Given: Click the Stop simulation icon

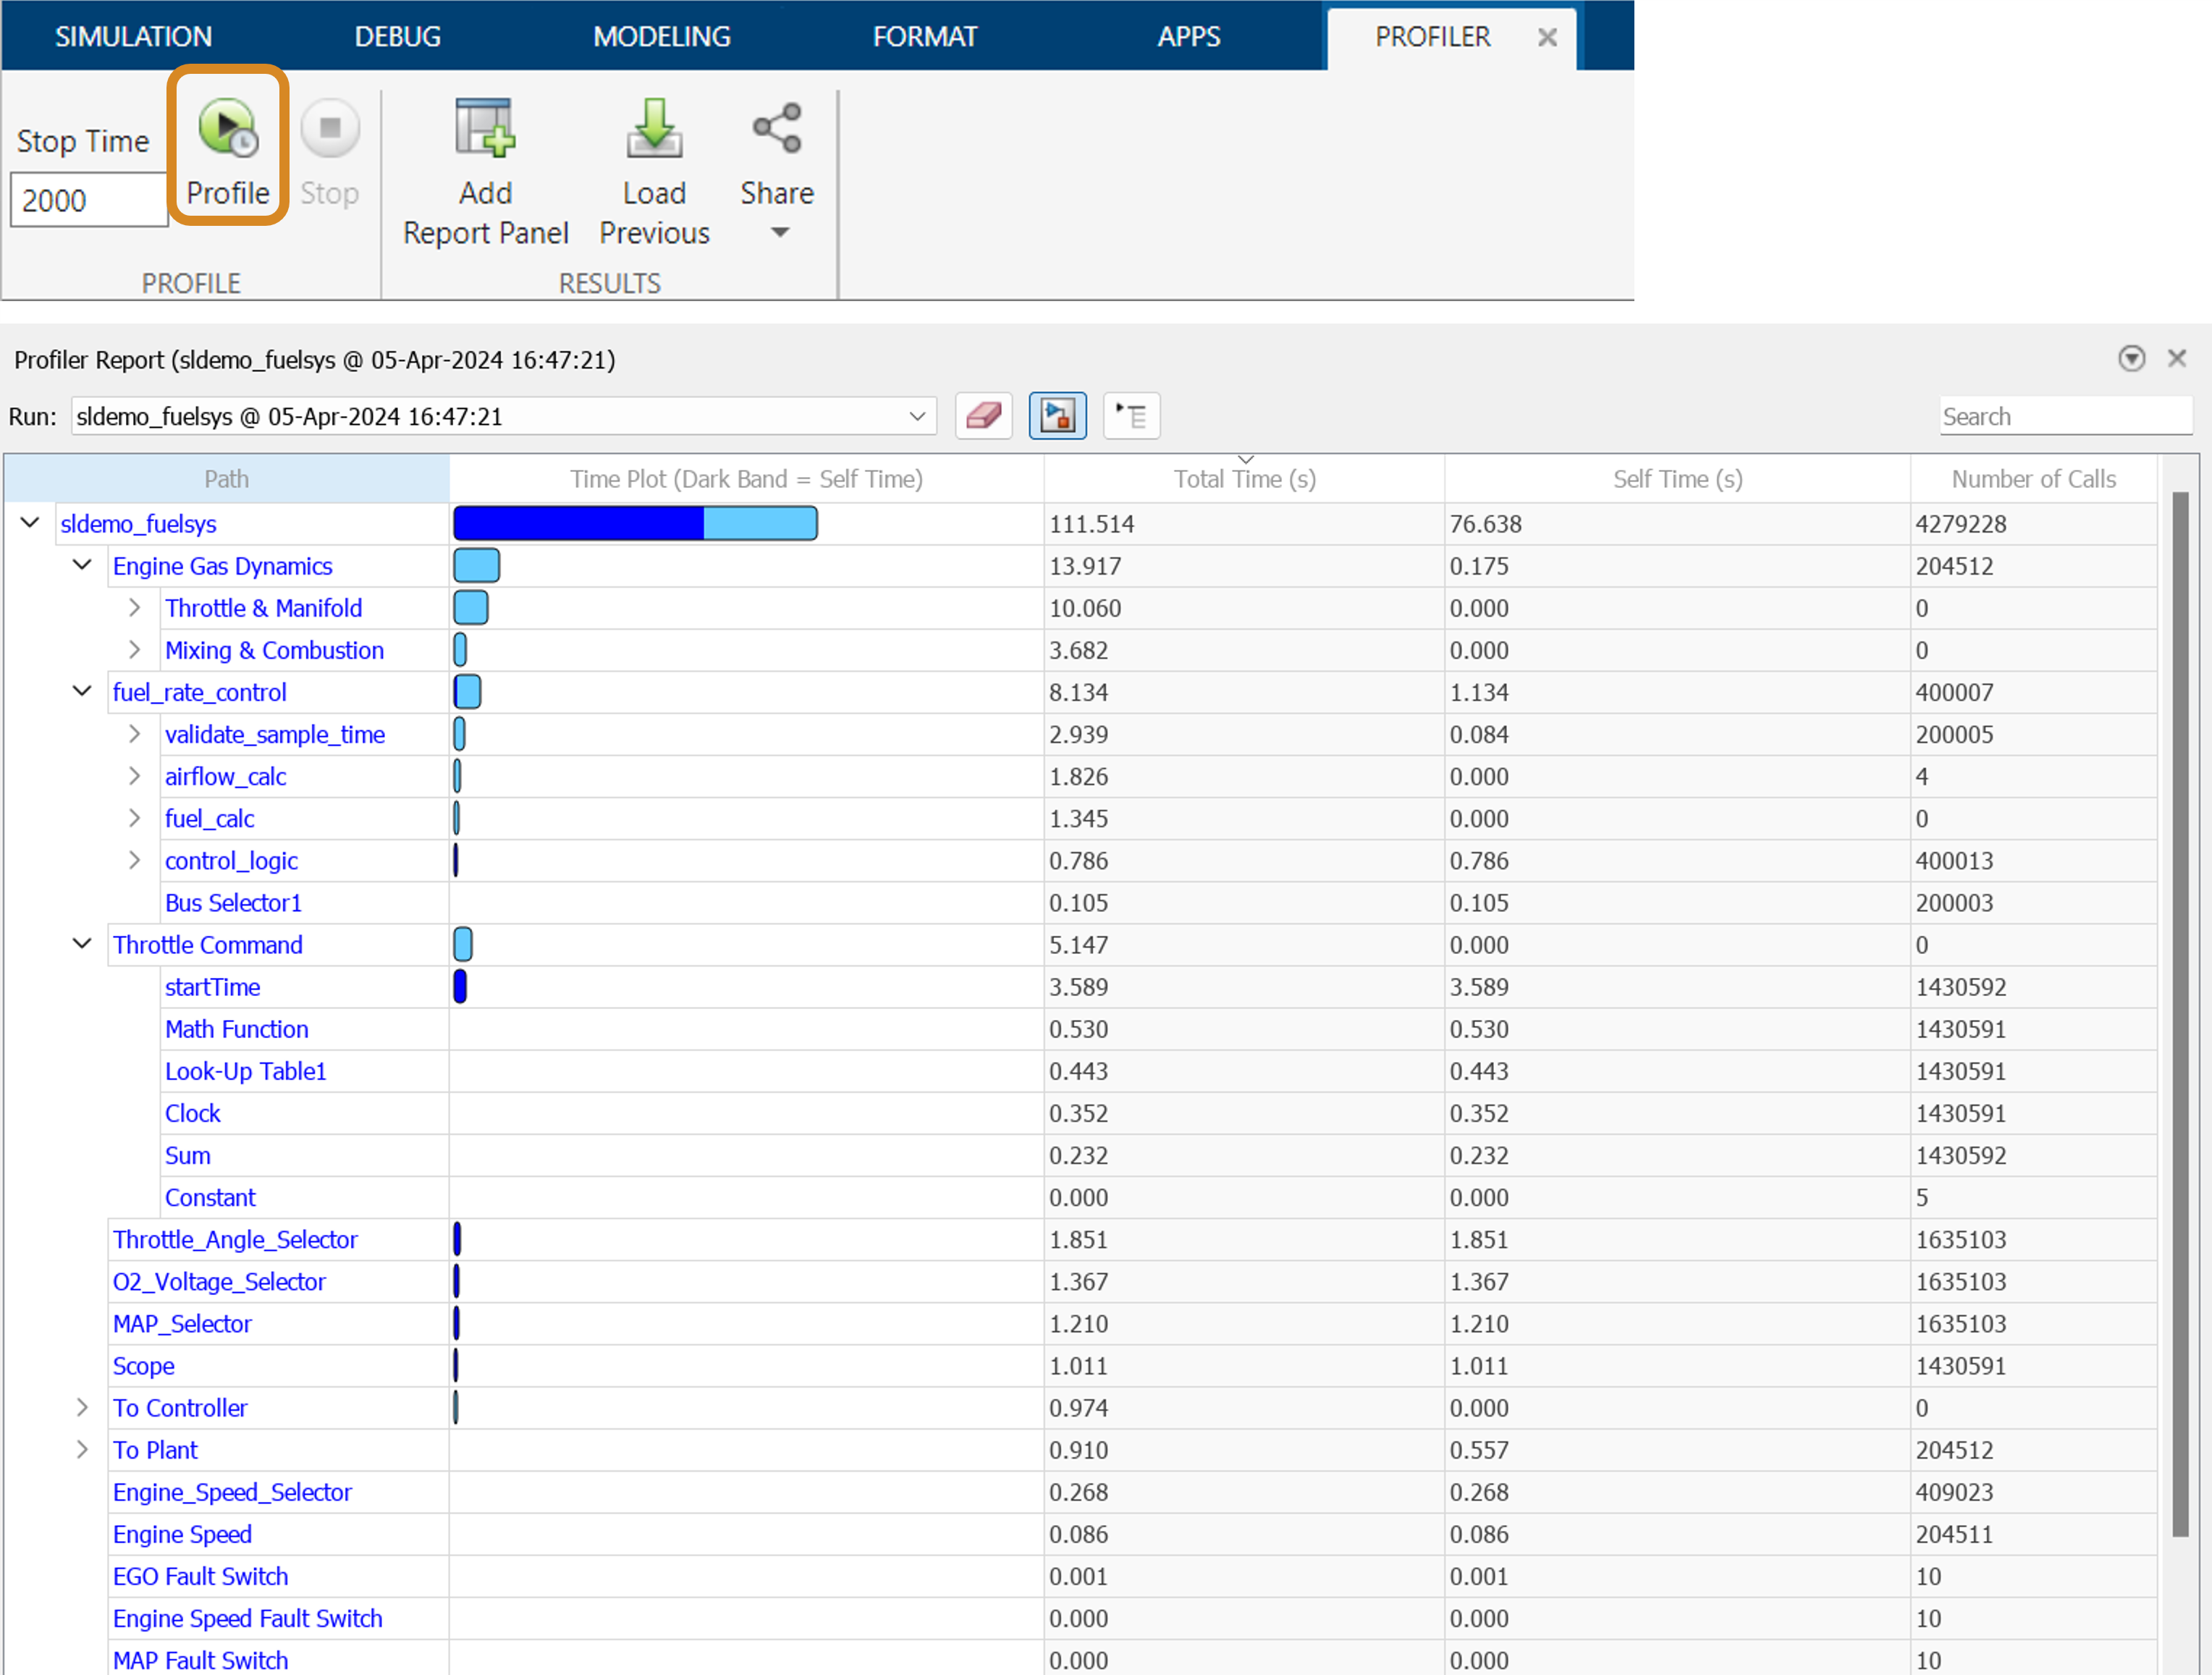Looking at the screenshot, I should pyautogui.click(x=329, y=129).
